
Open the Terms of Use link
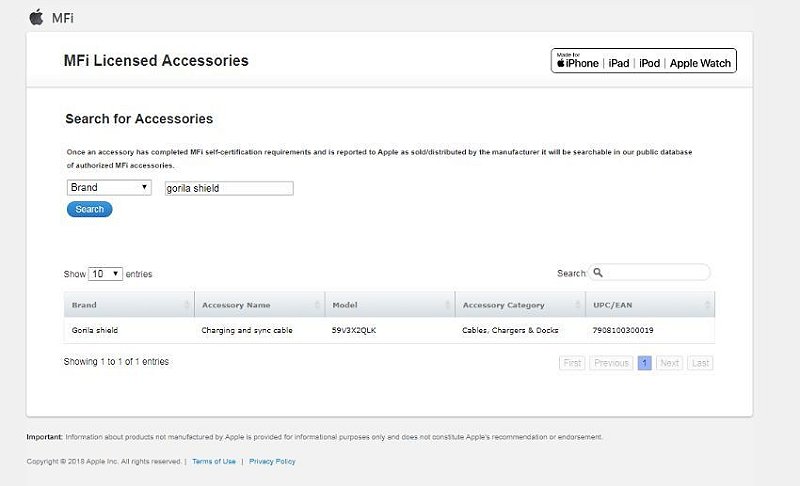click(x=214, y=461)
